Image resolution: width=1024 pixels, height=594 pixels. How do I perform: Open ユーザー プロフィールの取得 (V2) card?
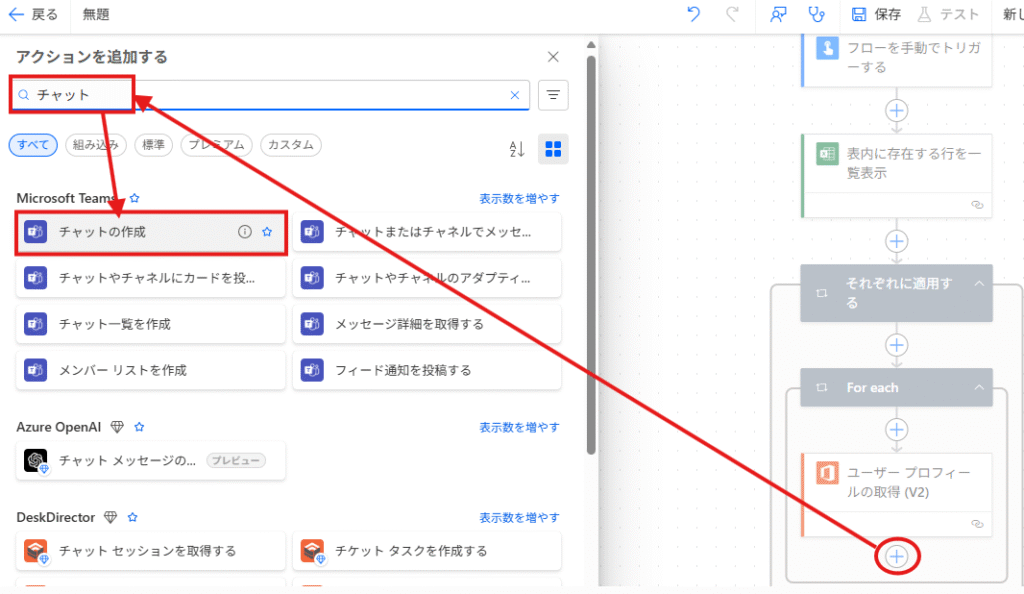[897, 495]
